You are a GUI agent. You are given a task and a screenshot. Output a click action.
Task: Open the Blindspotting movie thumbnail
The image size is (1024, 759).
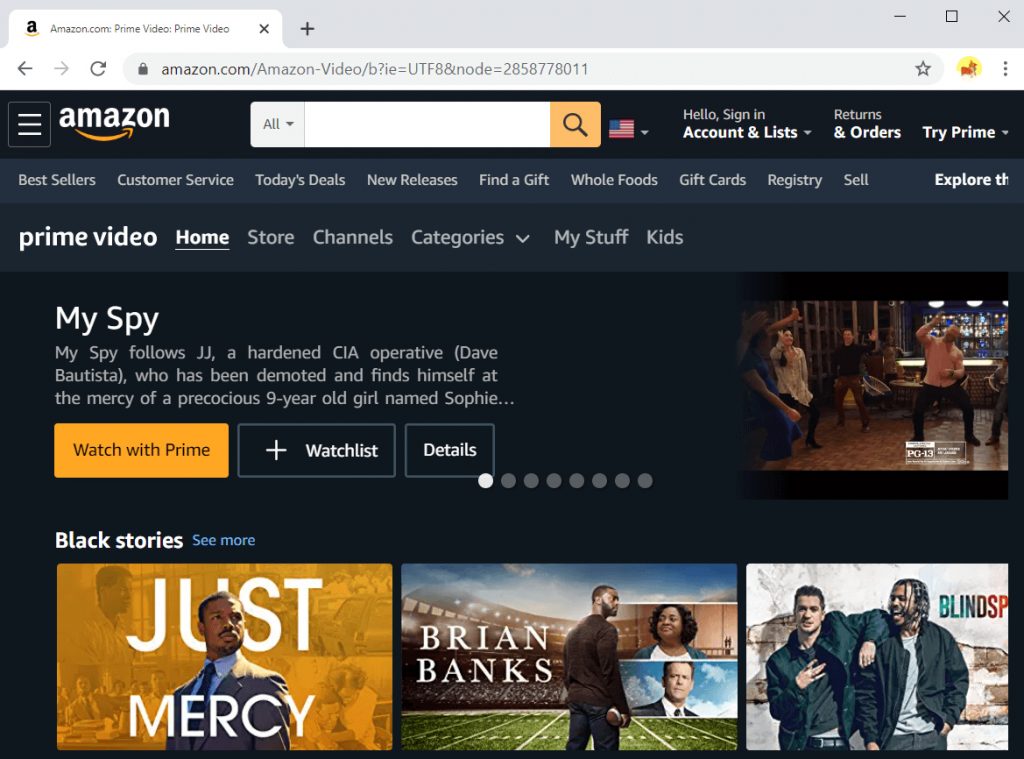[x=877, y=656]
